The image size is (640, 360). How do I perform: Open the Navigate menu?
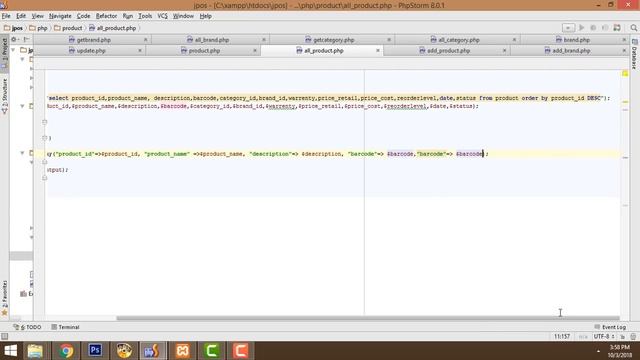60,16
